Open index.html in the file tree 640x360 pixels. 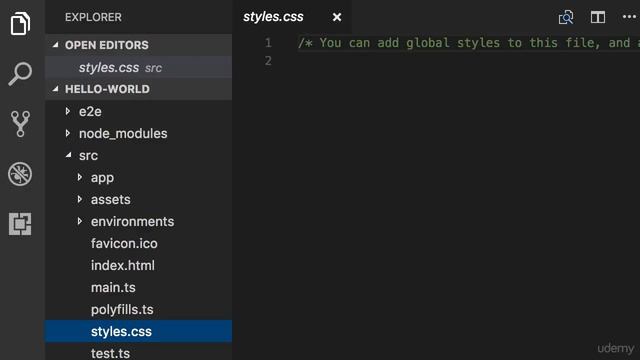(x=123, y=266)
